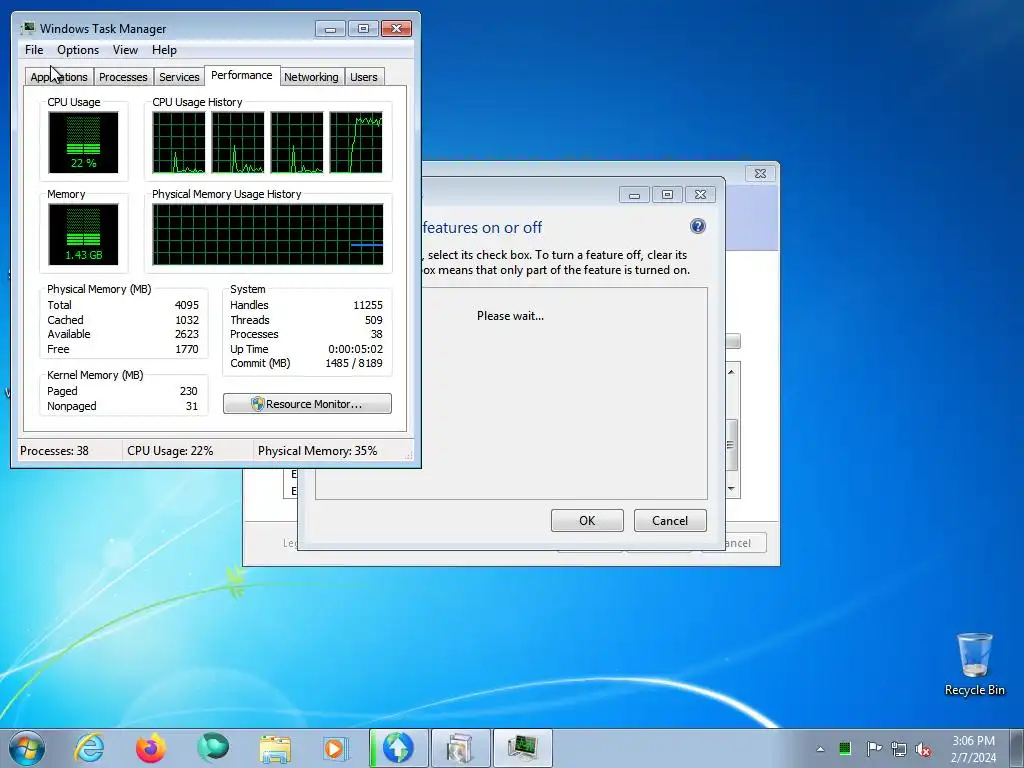Click the background window scrollbar thumb
The height and width of the screenshot is (768, 1024).
point(731,445)
